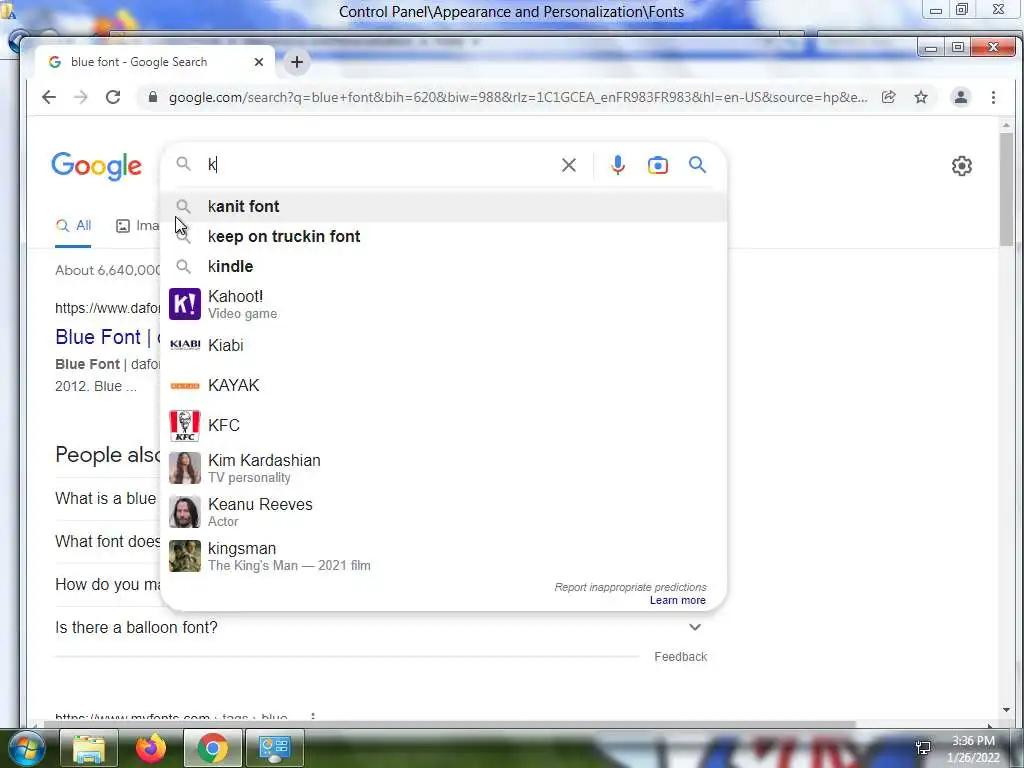Search by image with camera icon

point(658,165)
